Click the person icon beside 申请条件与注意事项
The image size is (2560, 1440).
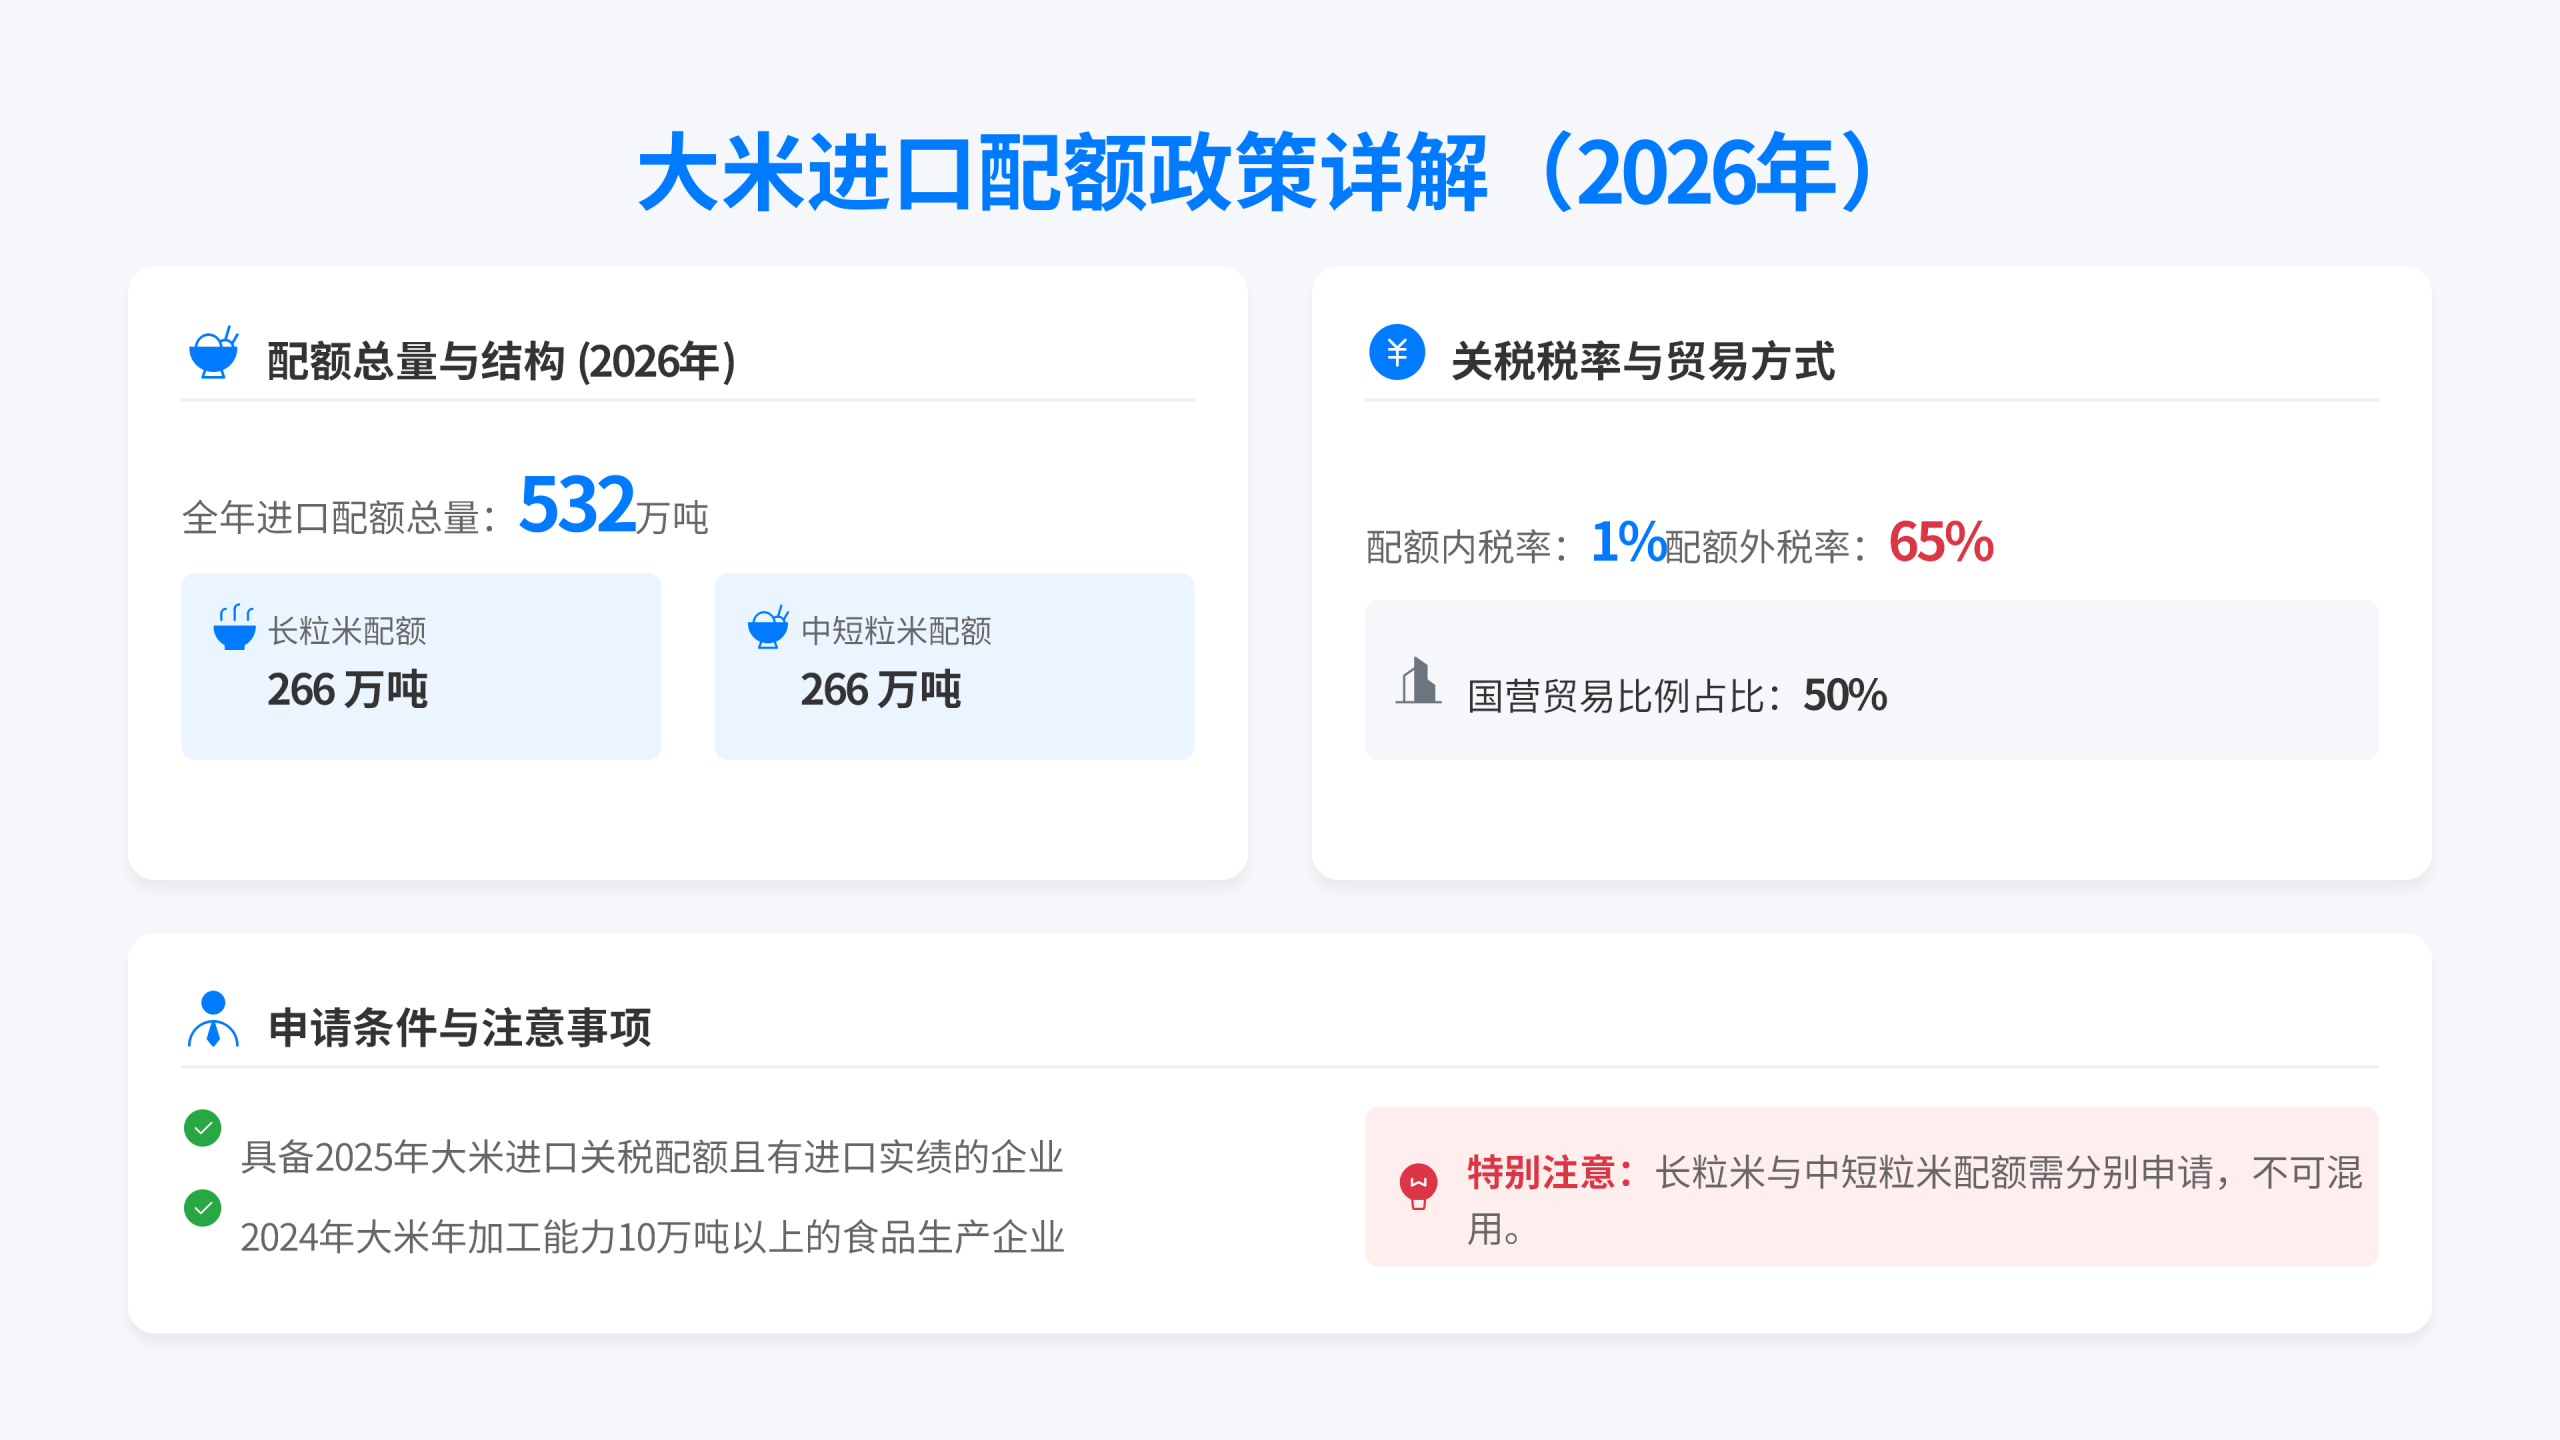(x=213, y=1019)
